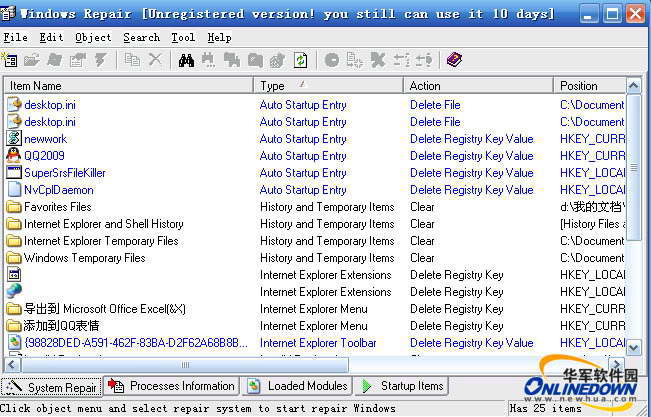The image size is (651, 417).
Task: Select the {98828DED-A591-462F-83BA... entry
Action: 136,343
